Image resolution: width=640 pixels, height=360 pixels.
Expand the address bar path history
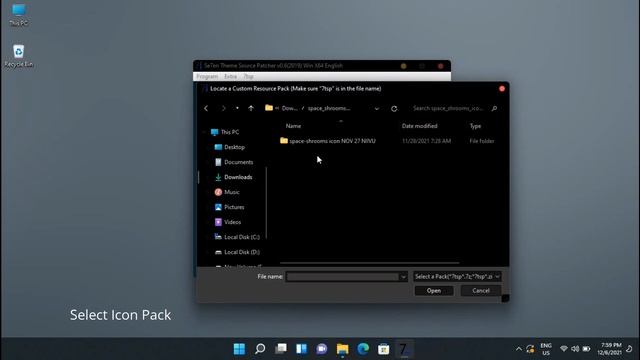click(x=377, y=109)
